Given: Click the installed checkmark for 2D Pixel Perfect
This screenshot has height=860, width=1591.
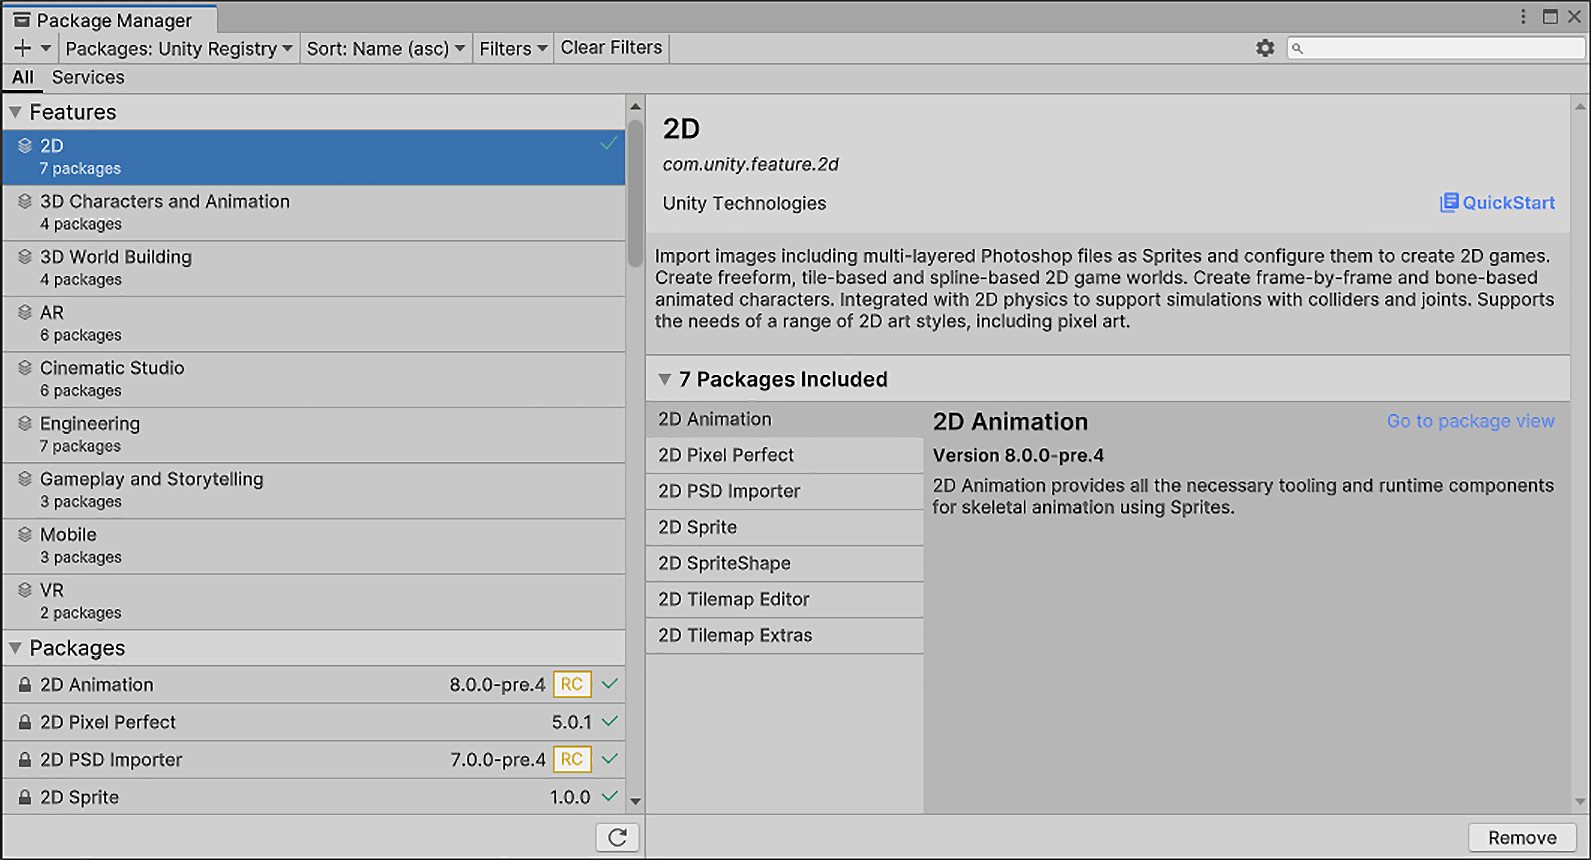Looking at the screenshot, I should point(609,721).
